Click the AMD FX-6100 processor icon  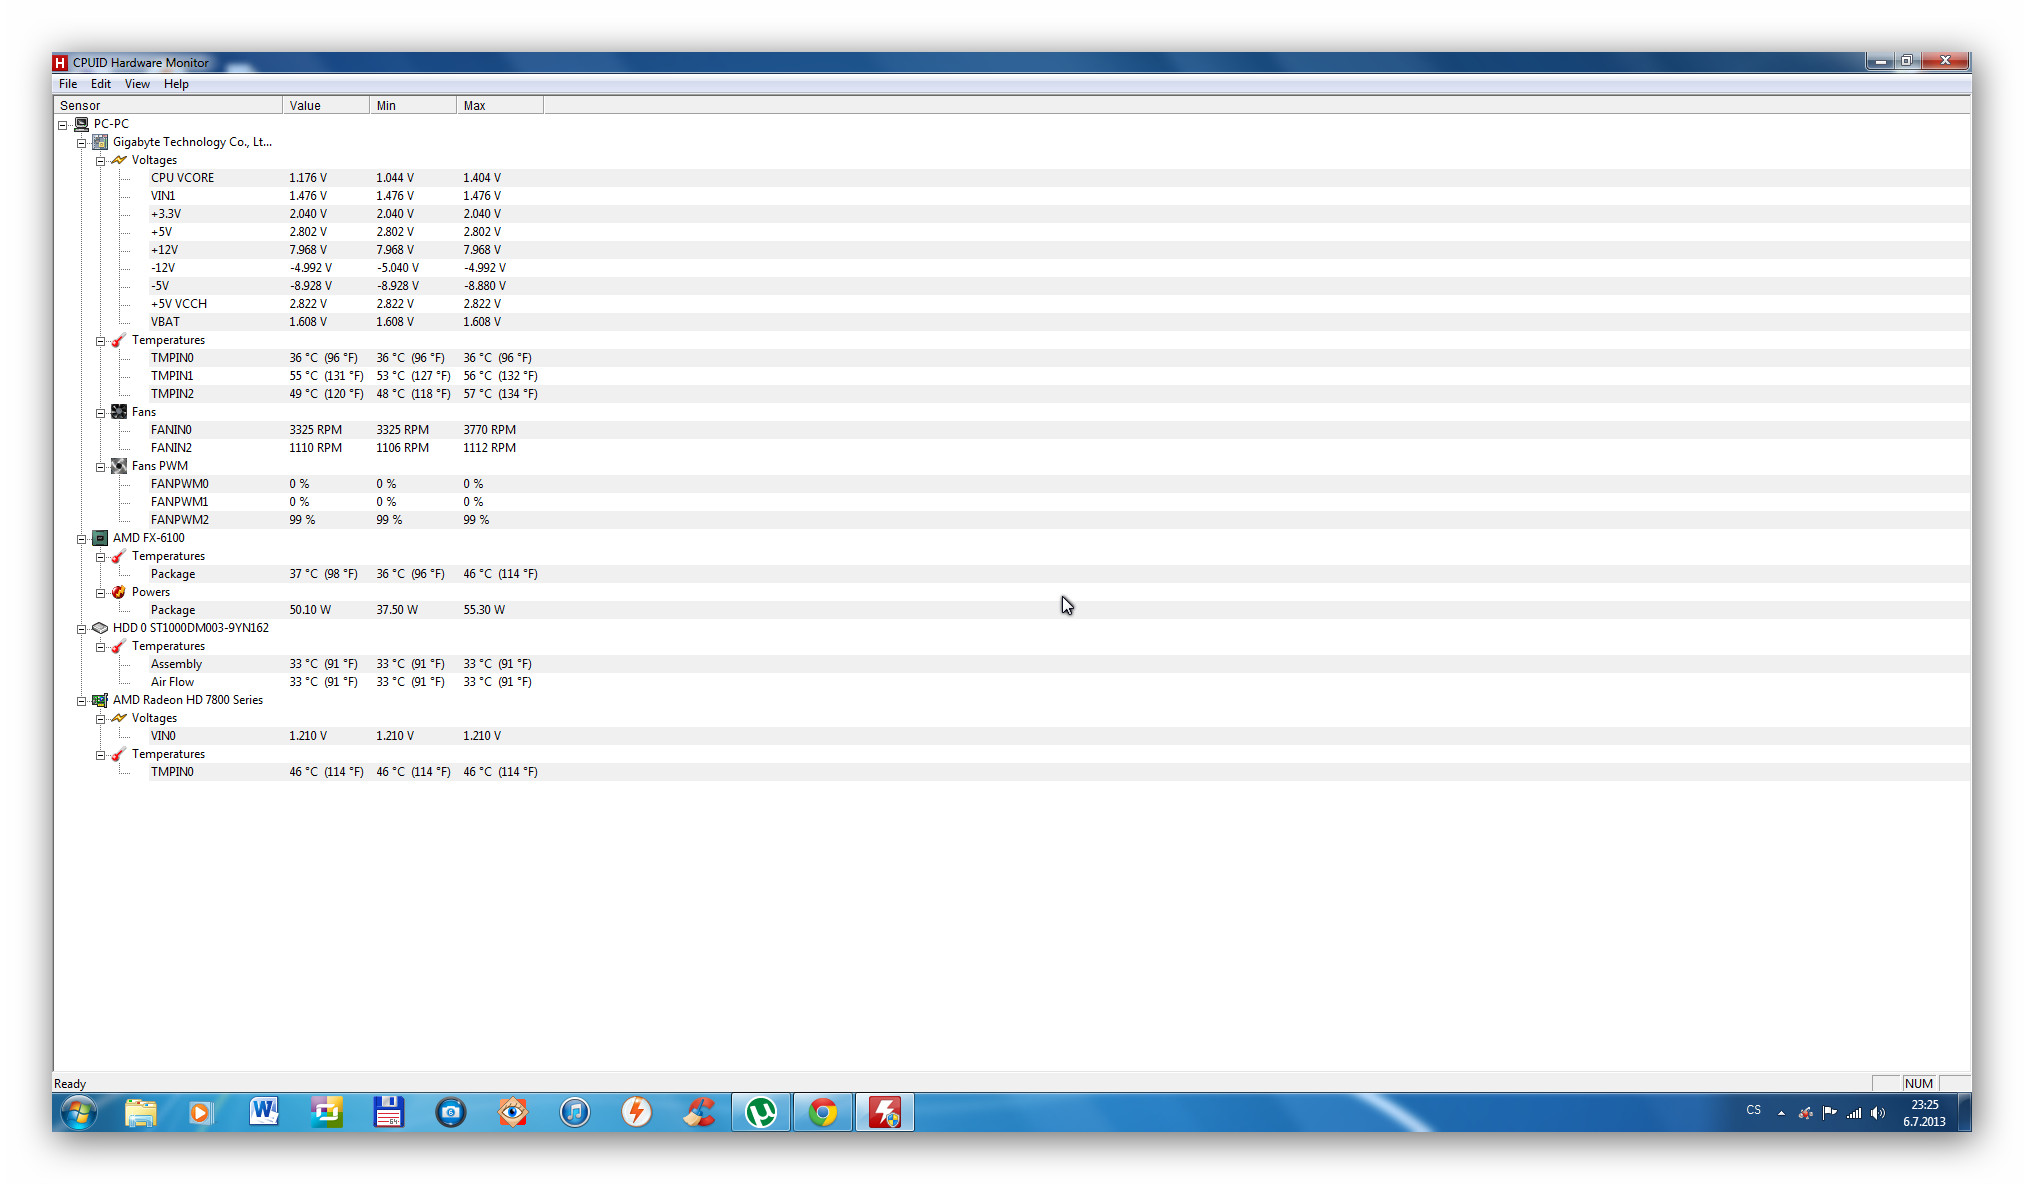(x=100, y=538)
